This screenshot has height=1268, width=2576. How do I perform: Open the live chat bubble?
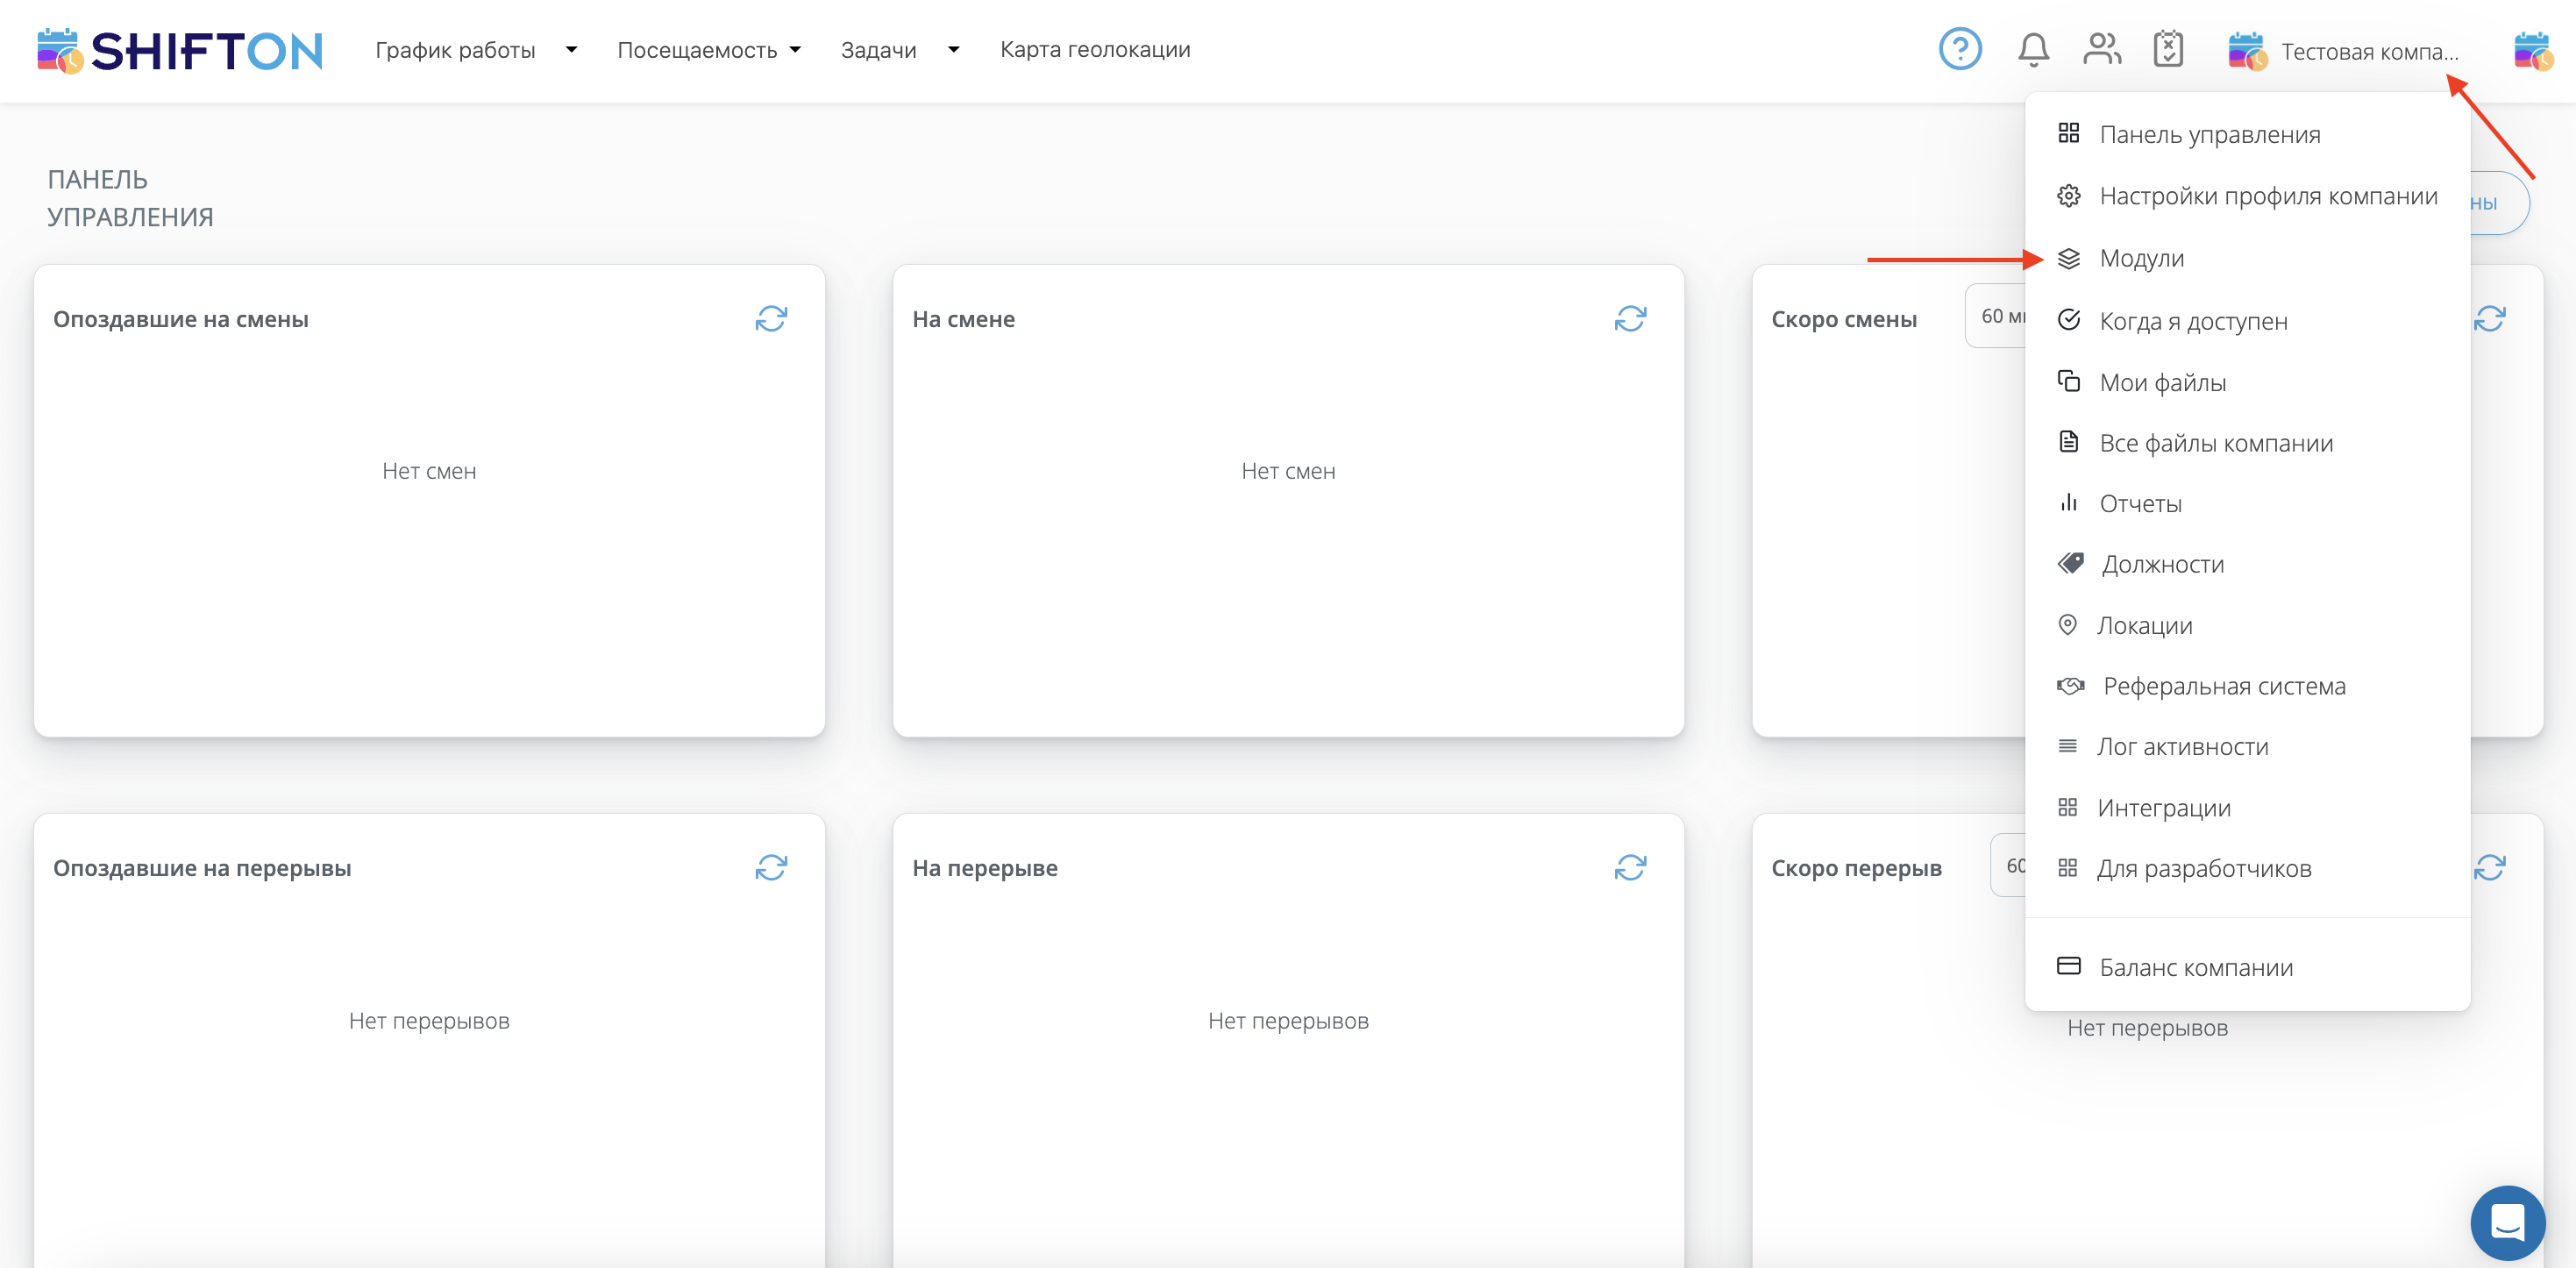(2507, 1222)
